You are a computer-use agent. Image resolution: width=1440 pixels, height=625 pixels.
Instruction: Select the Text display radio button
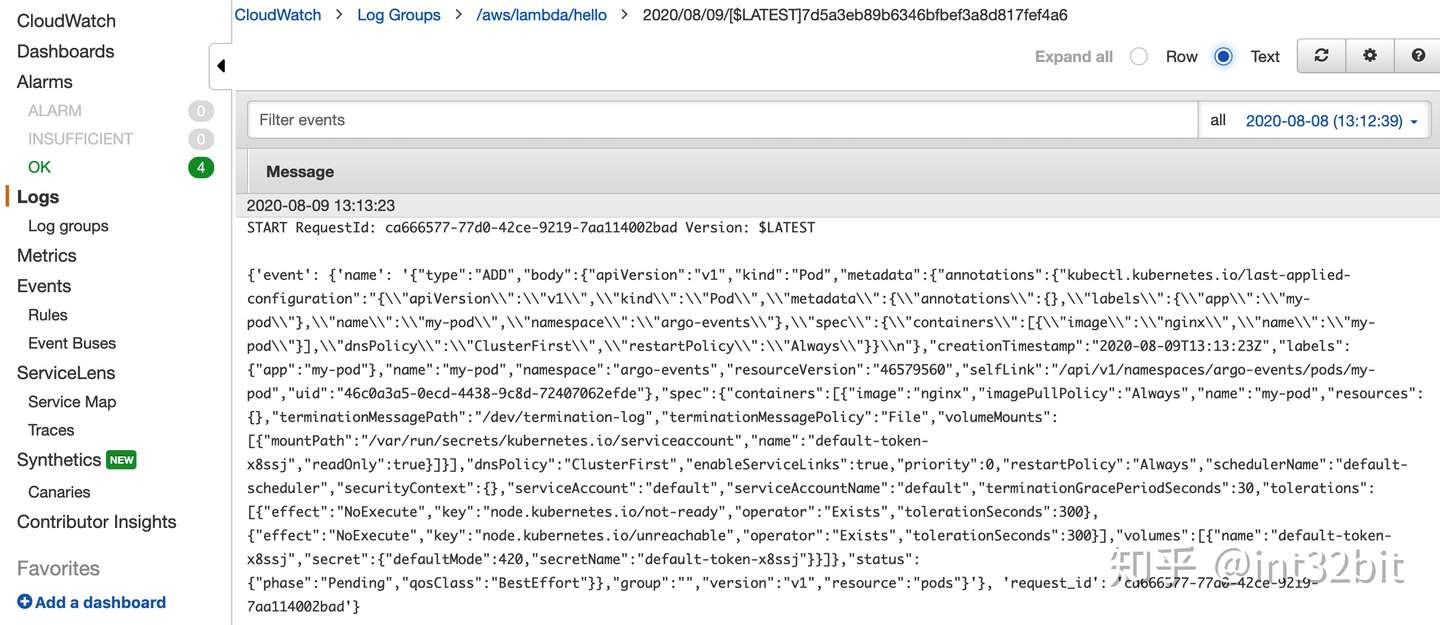pos(1223,57)
